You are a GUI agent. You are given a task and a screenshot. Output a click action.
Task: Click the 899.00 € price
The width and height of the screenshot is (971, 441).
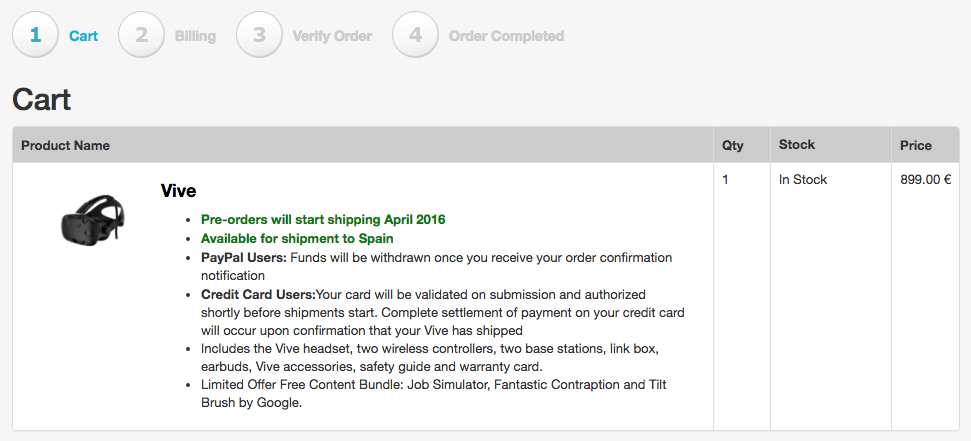(x=926, y=180)
